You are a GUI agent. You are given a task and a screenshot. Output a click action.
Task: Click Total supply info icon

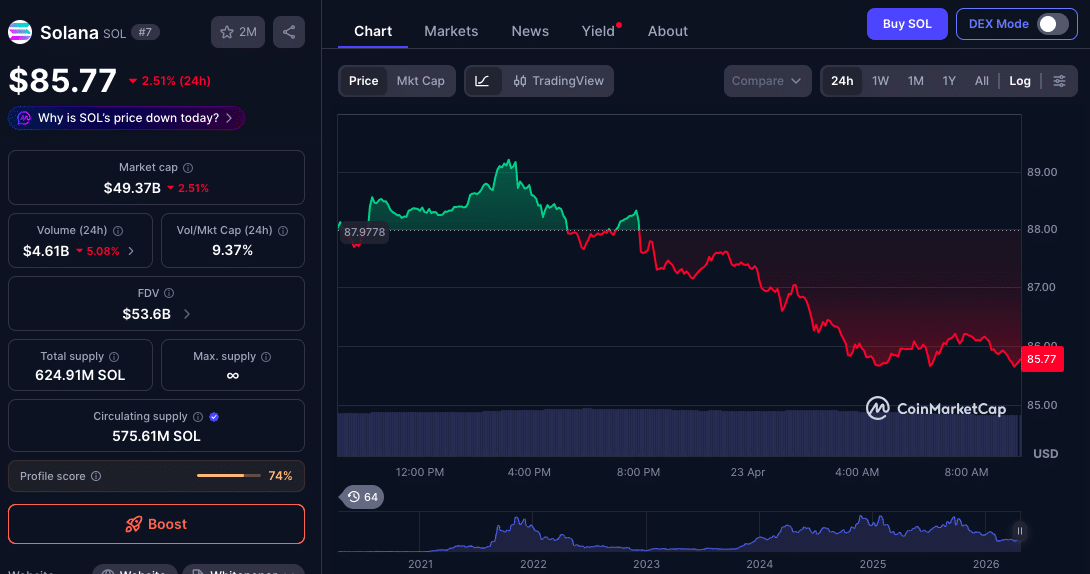114,356
